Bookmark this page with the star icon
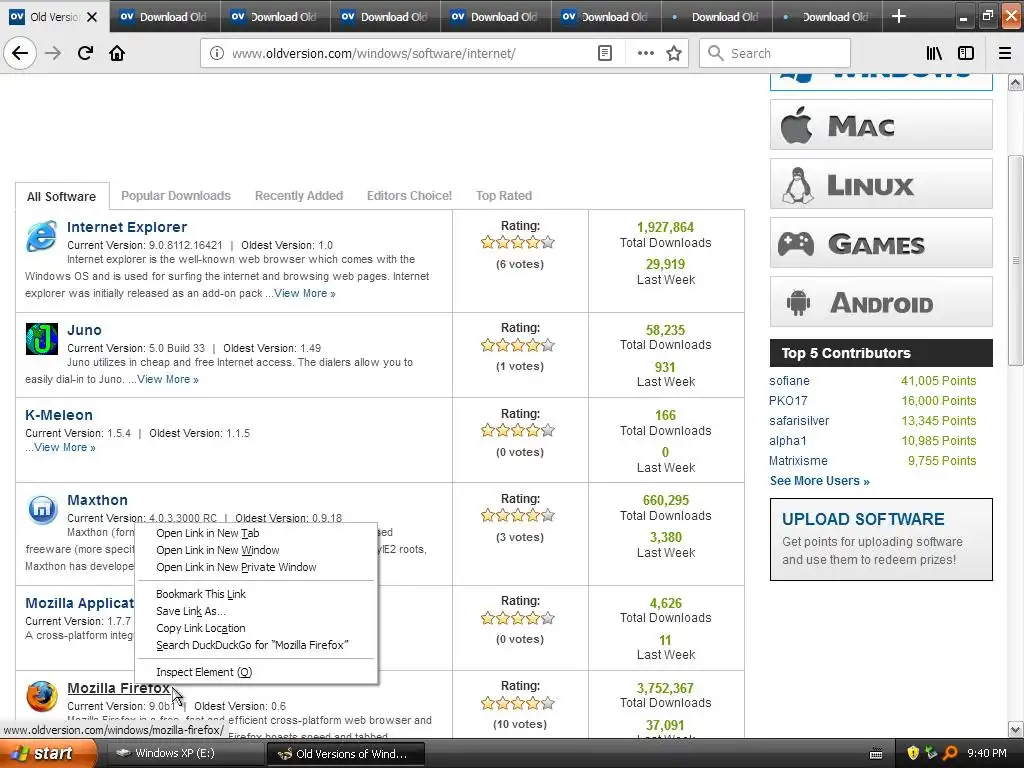Image resolution: width=1024 pixels, height=768 pixels. (x=674, y=53)
